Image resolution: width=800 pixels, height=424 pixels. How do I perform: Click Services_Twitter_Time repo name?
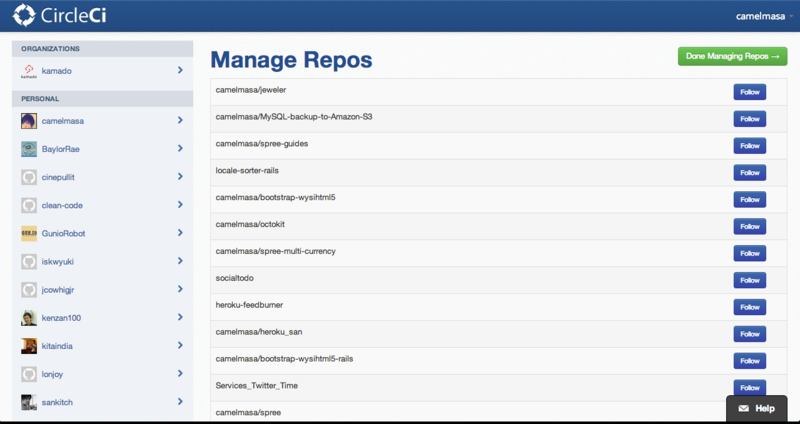tap(257, 386)
